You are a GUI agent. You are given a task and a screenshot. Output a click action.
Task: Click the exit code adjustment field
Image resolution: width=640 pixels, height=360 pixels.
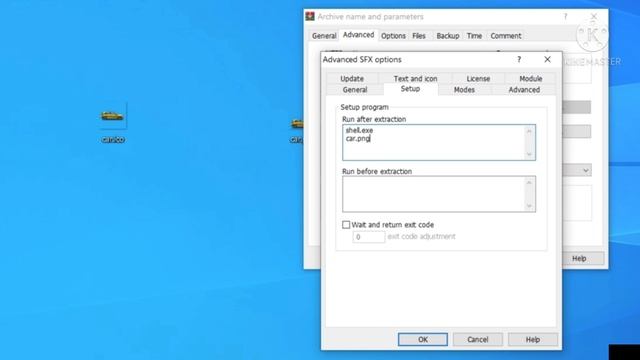369,237
